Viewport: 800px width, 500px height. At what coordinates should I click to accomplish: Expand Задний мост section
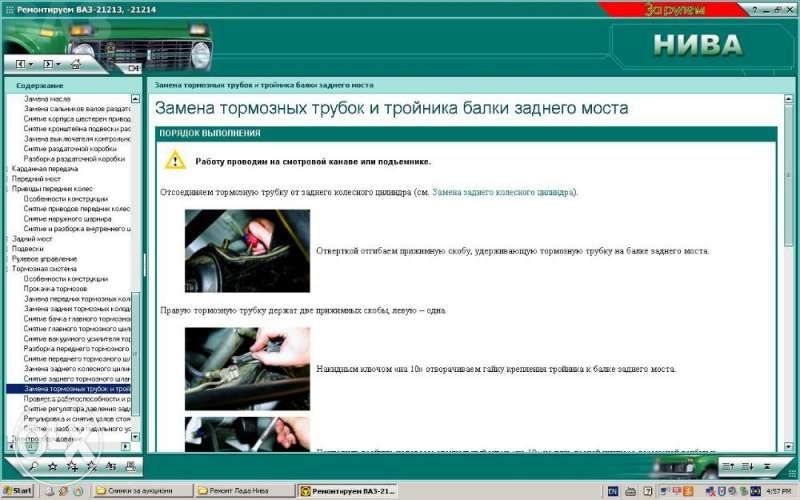point(32,239)
